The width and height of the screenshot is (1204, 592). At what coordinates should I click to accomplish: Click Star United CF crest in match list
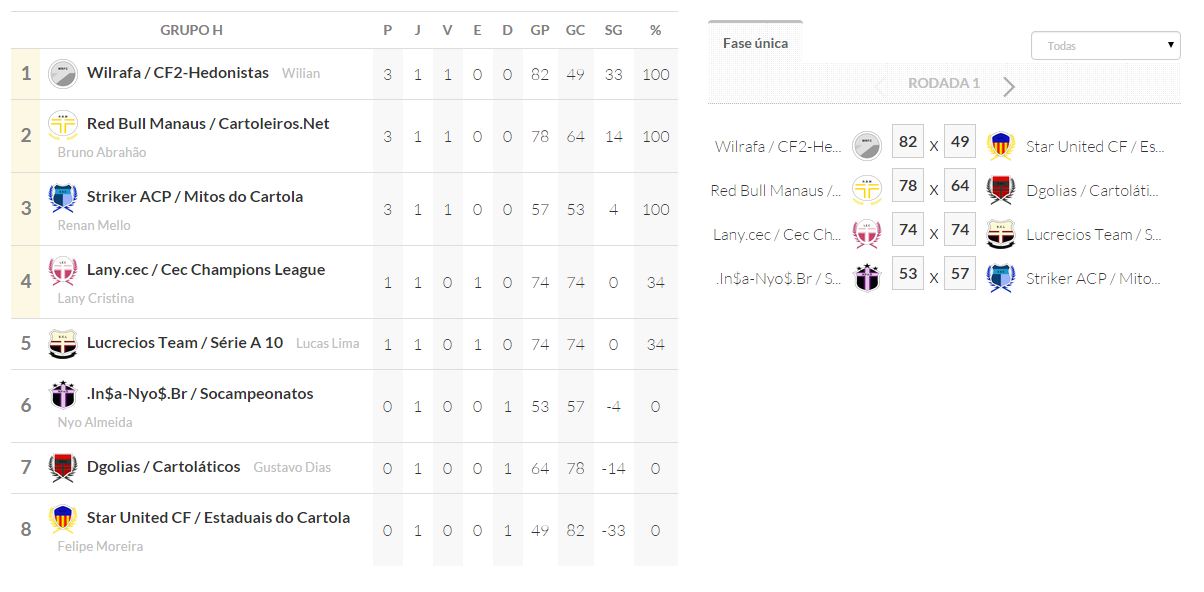[x=1001, y=146]
